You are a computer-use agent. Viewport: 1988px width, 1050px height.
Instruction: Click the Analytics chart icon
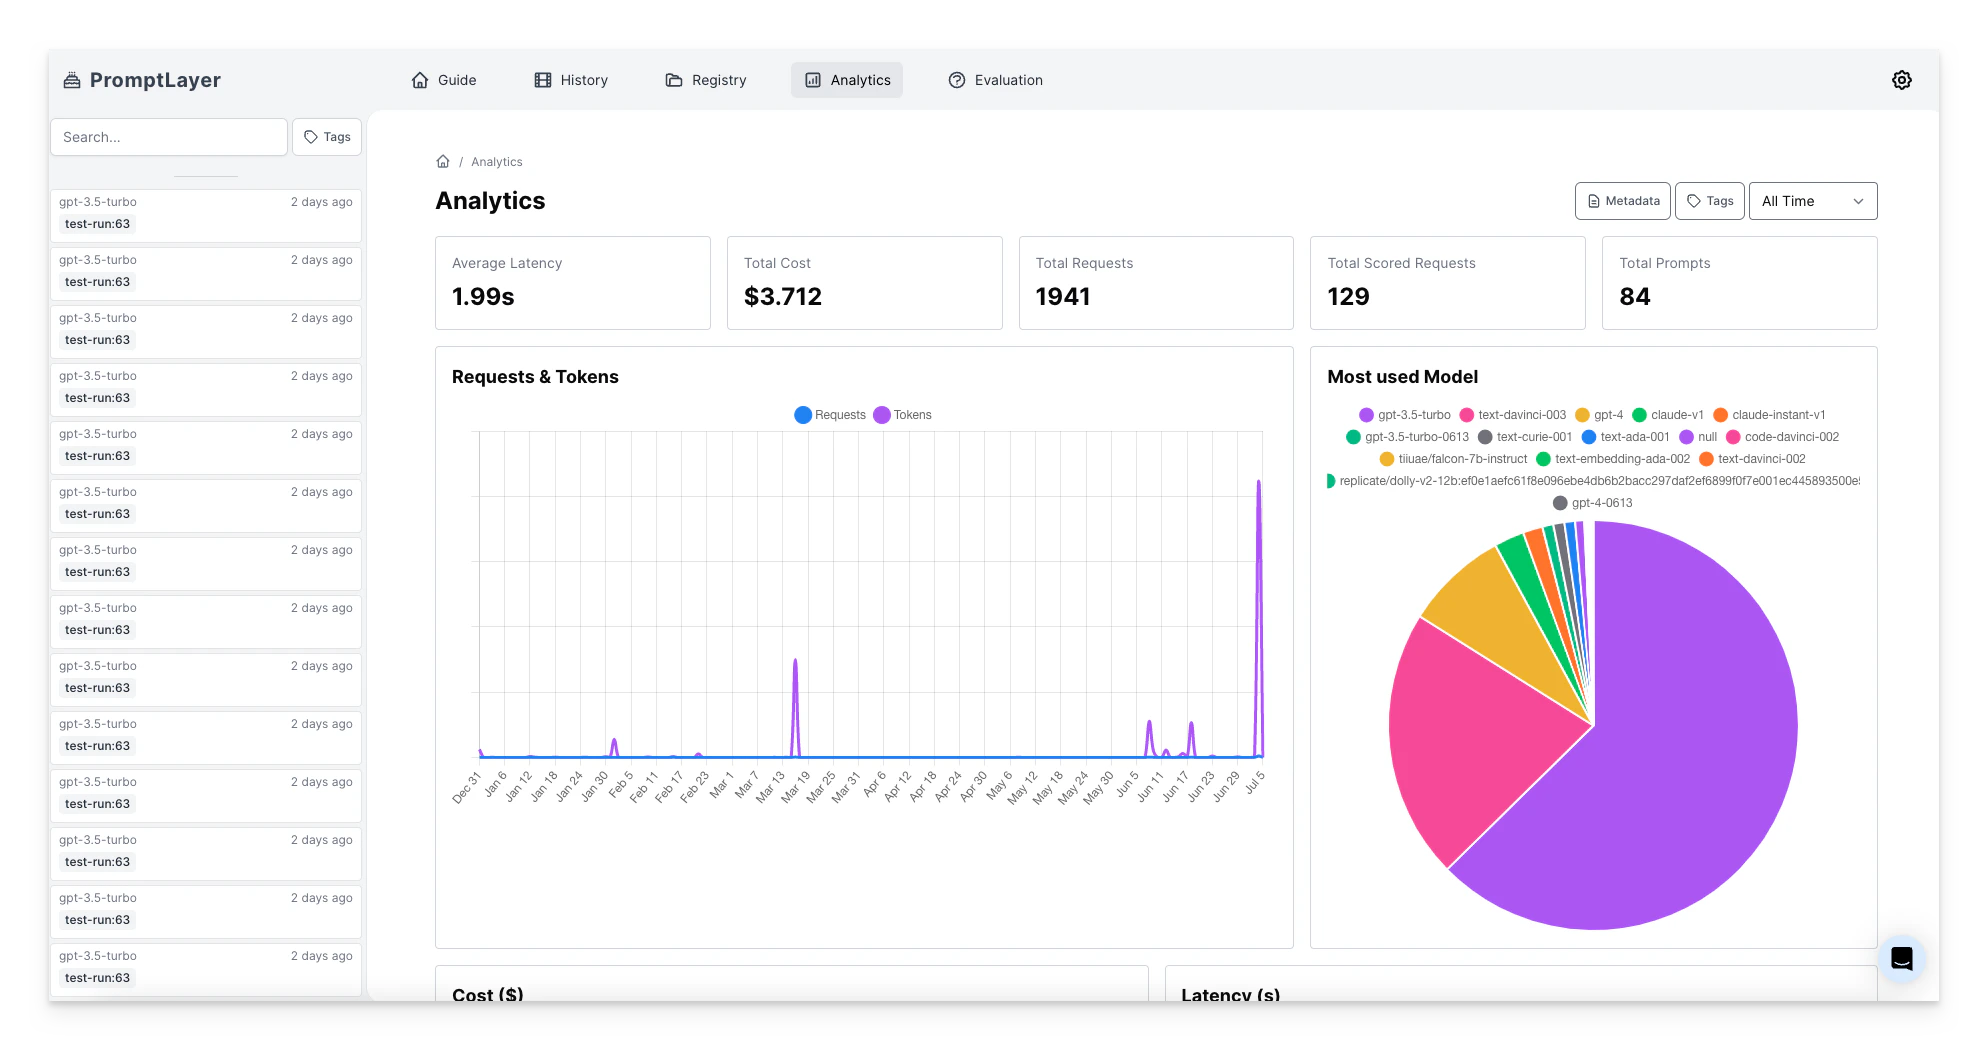click(x=812, y=80)
